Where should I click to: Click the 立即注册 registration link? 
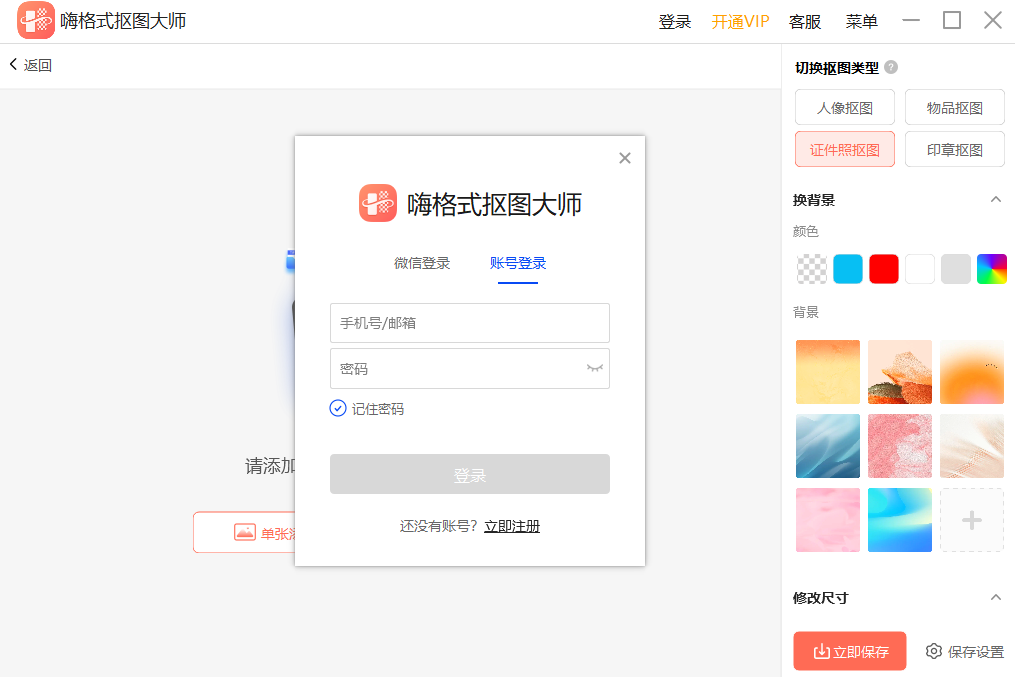pyautogui.click(x=512, y=524)
